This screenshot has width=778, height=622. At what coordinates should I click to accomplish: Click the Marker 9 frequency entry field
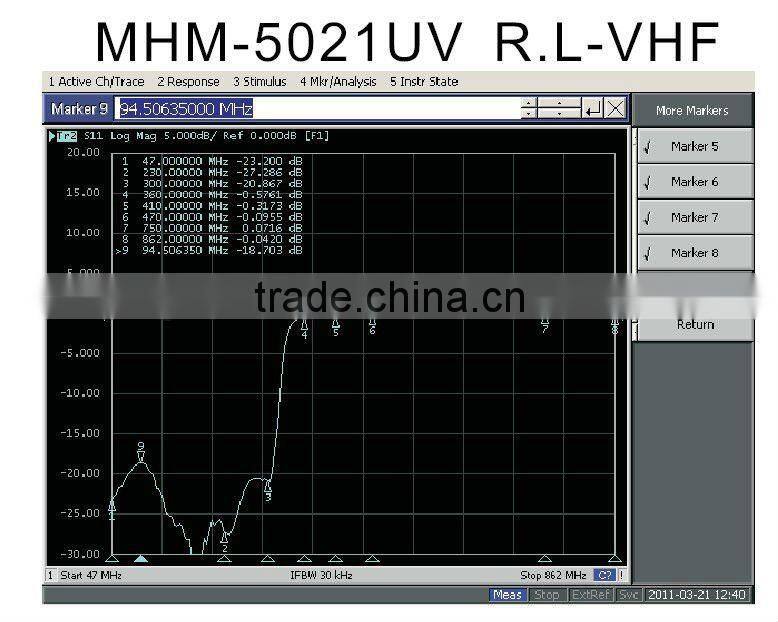coord(318,108)
